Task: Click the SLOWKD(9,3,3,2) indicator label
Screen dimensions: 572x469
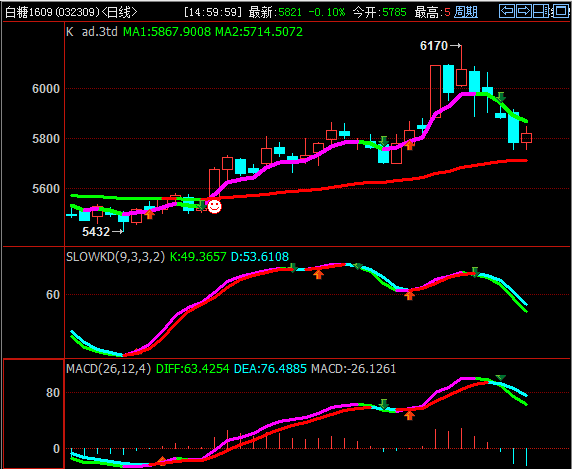Action: point(116,257)
